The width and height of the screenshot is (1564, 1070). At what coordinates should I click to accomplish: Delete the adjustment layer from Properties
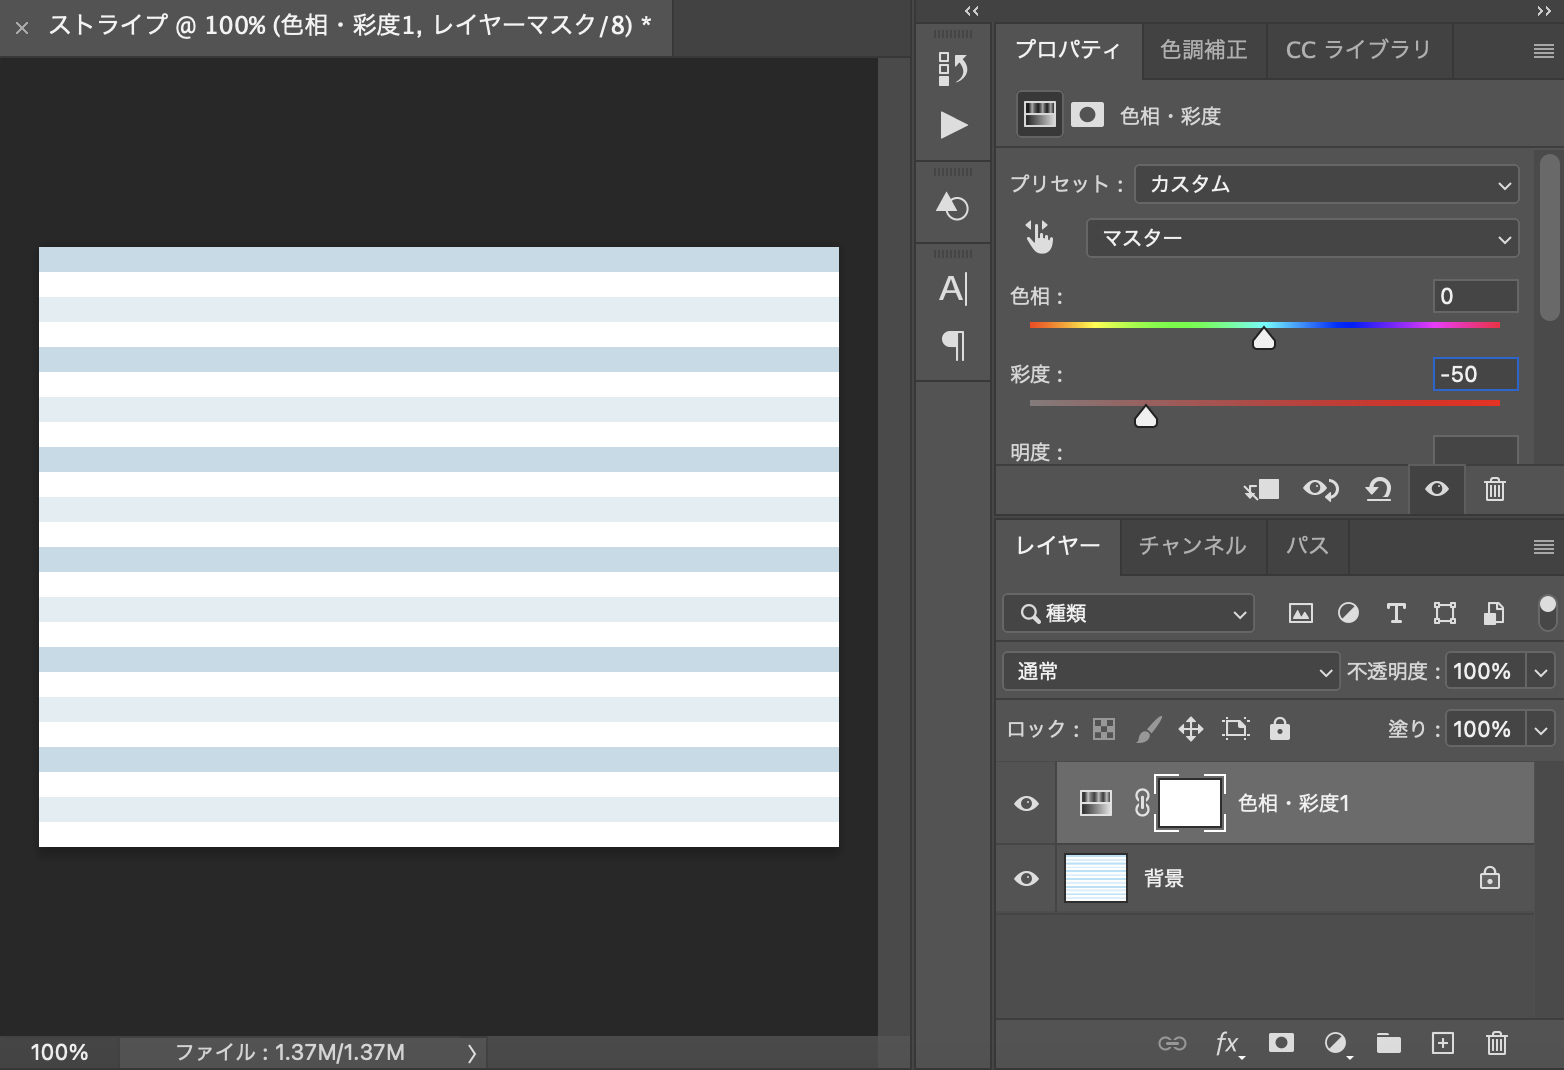(x=1495, y=490)
